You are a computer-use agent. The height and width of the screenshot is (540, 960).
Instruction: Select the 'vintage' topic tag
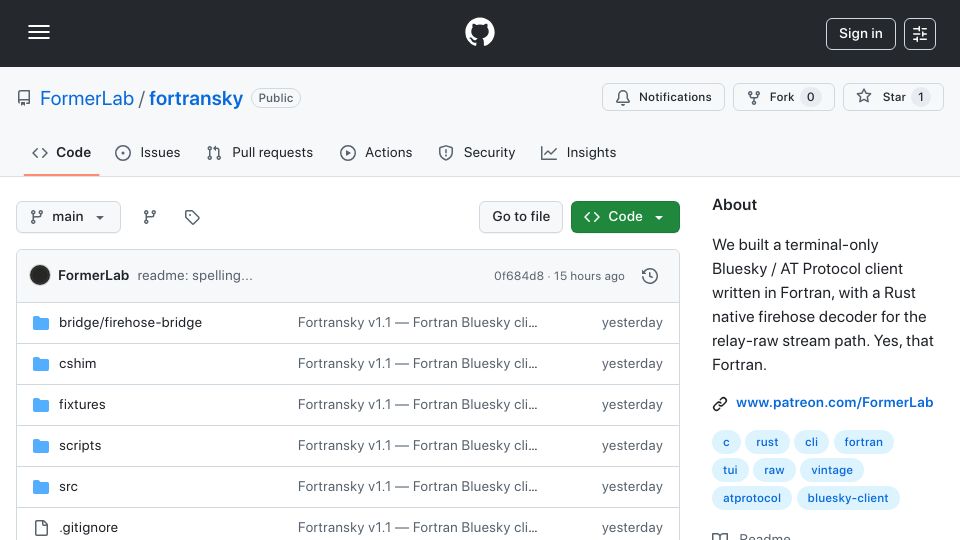point(831,470)
